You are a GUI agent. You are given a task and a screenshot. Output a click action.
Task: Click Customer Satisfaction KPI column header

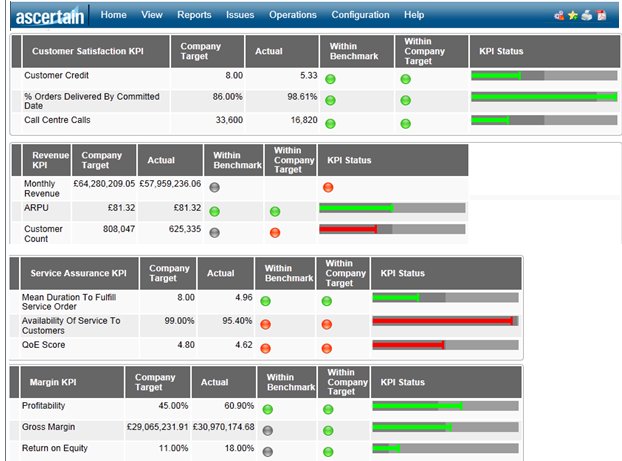(x=96, y=52)
